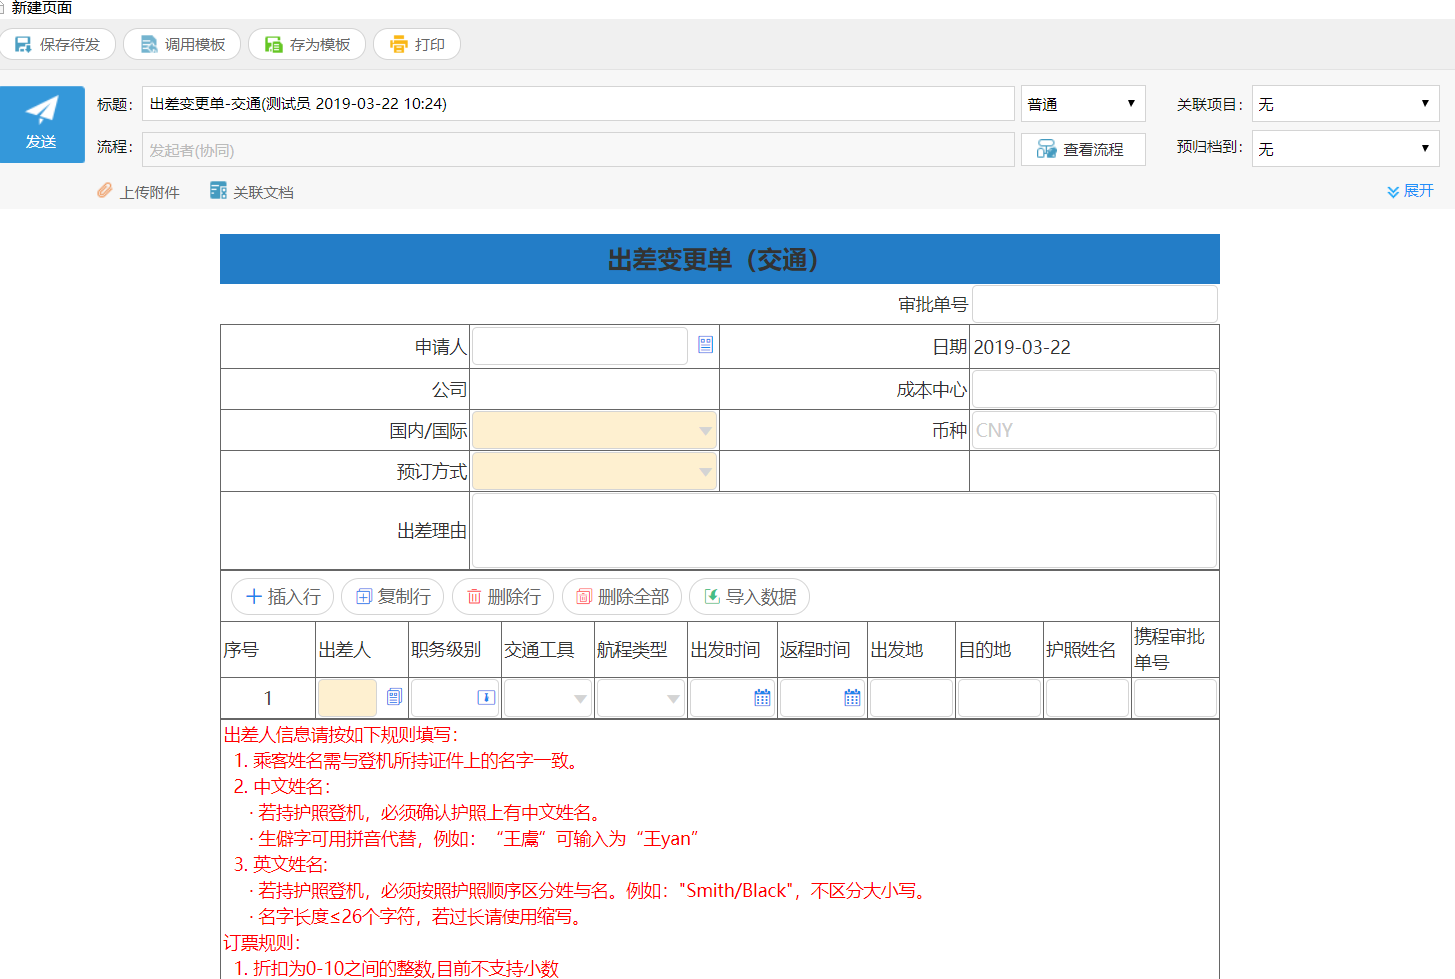
Task: Click 上传附件 paperclip attachment
Action: click(x=139, y=192)
